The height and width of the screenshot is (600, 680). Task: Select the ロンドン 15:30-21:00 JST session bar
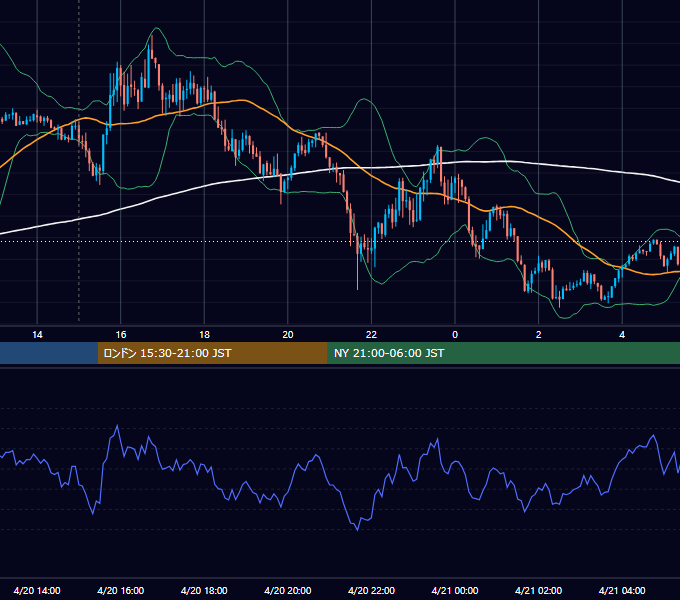pos(212,353)
